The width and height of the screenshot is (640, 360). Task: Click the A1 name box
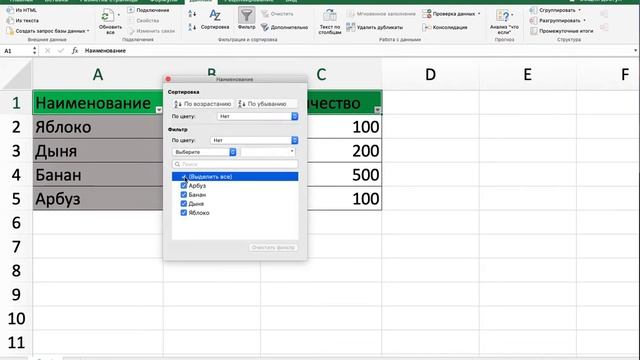pyautogui.click(x=16, y=51)
